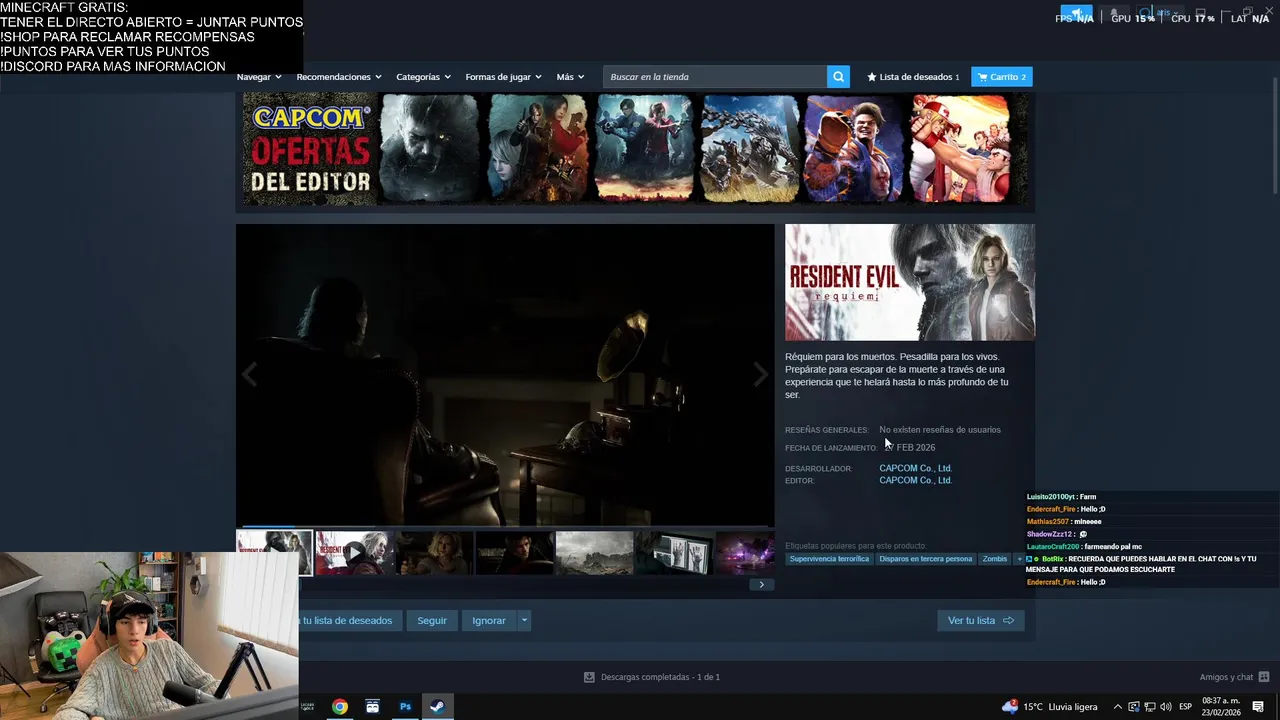Click the Steam taskbar icon
The height and width of the screenshot is (720, 1280).
[x=437, y=707]
